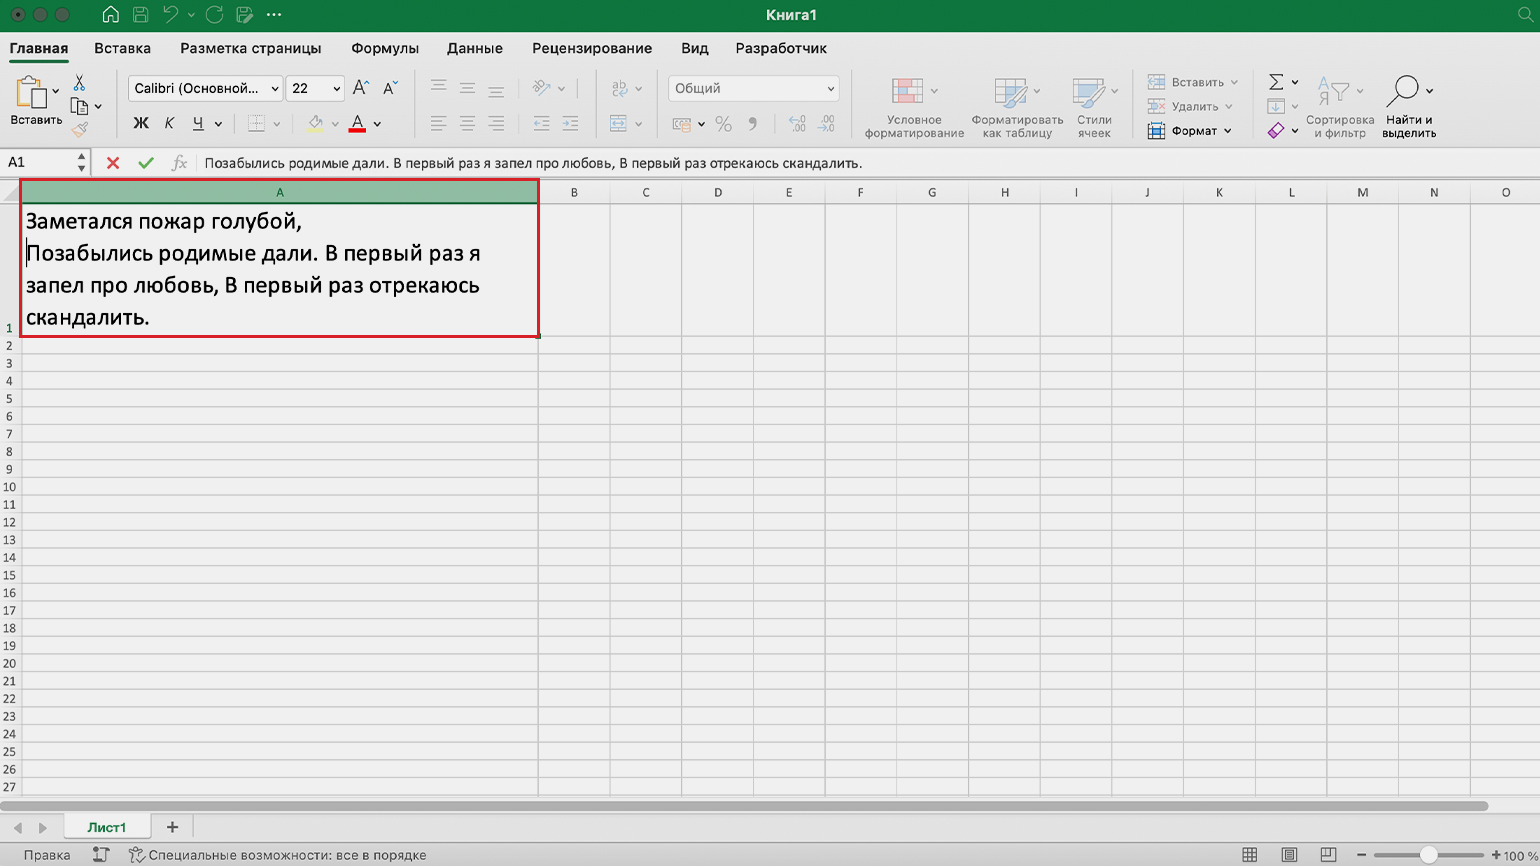Switch to the Page Layout view button

[x=1289, y=855]
